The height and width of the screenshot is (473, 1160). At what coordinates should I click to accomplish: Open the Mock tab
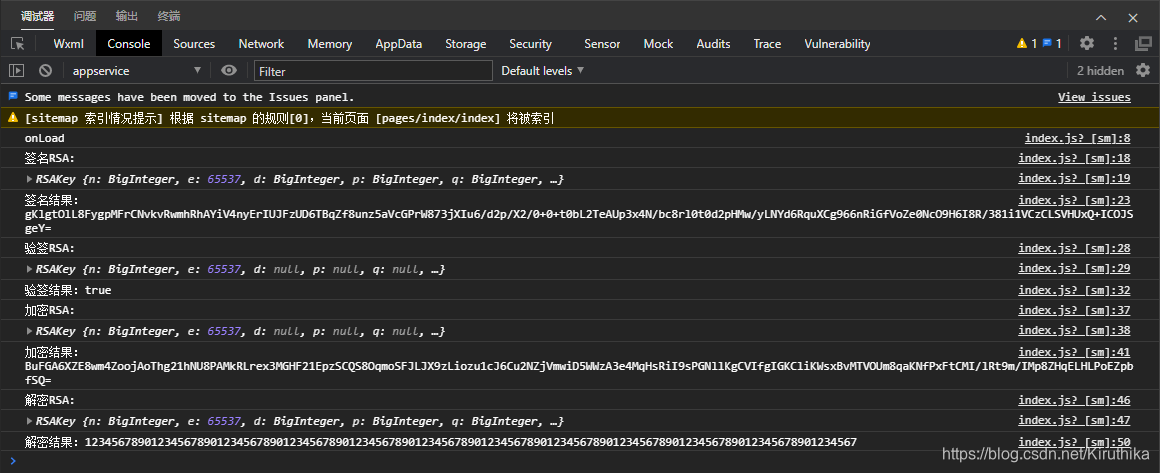[658, 44]
